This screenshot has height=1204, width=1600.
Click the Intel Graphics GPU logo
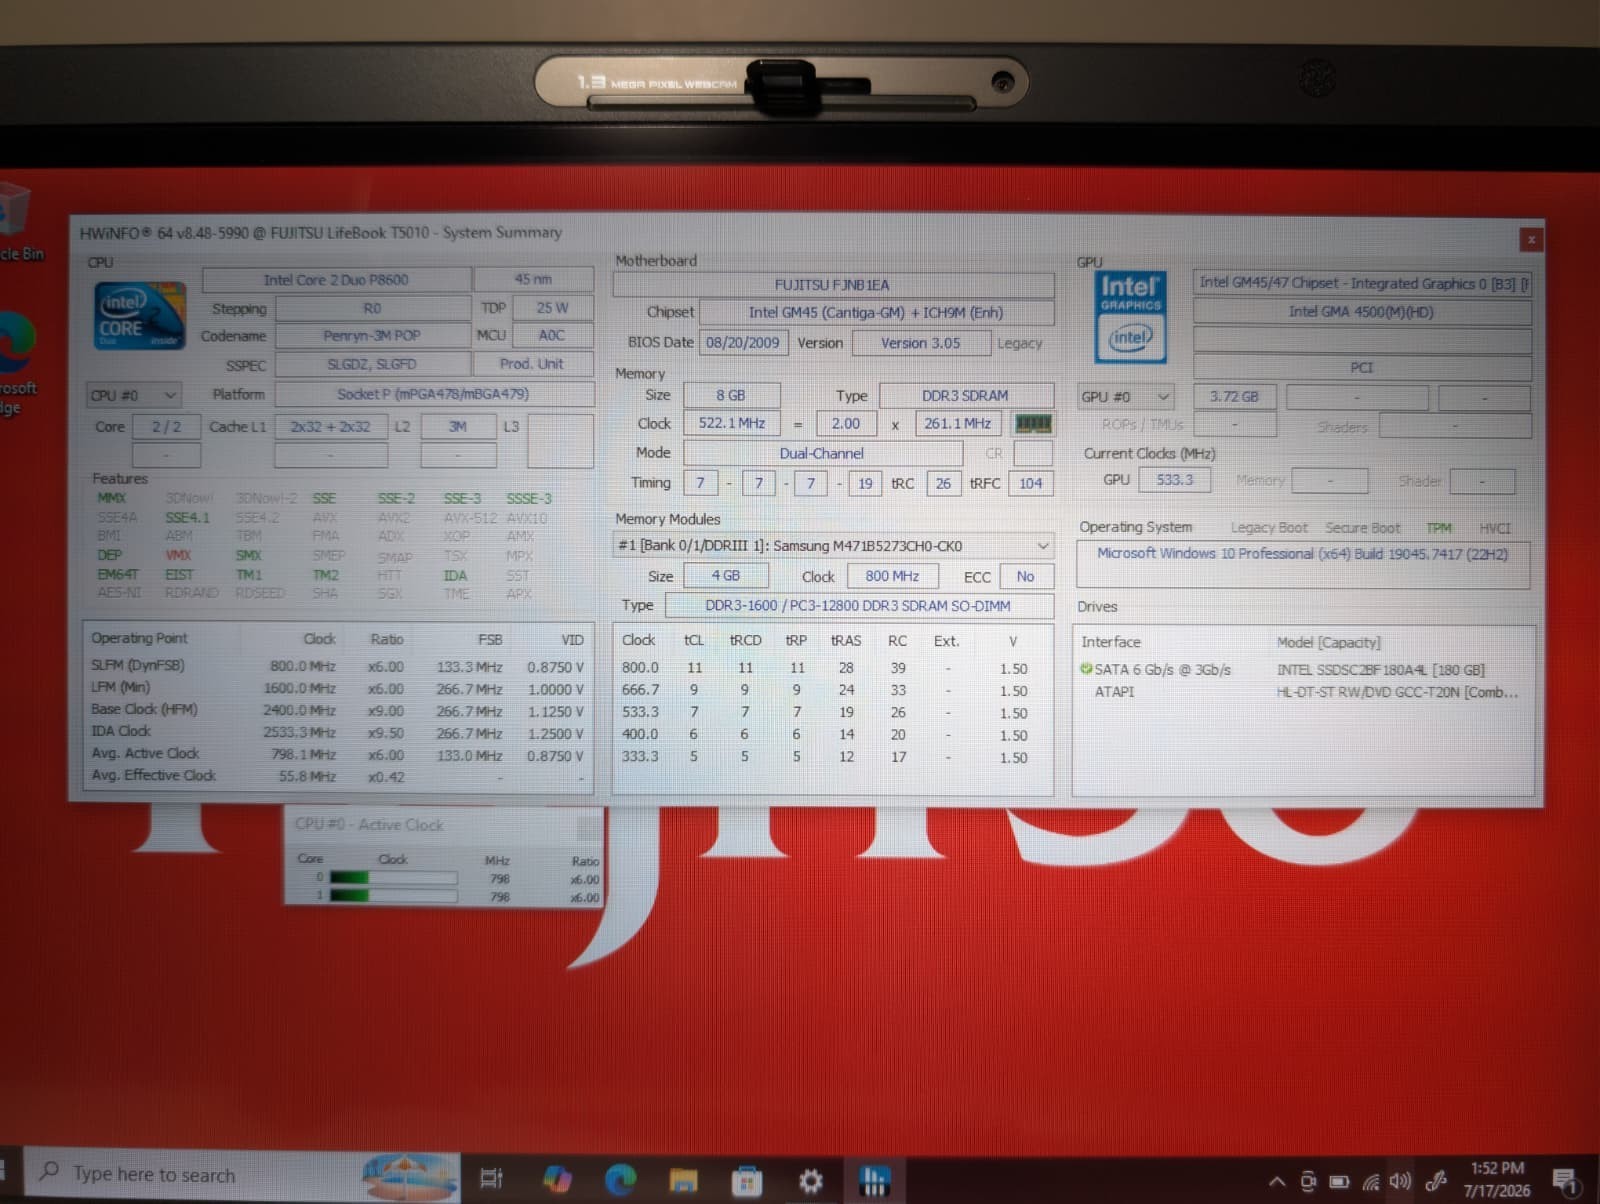pos(1130,316)
